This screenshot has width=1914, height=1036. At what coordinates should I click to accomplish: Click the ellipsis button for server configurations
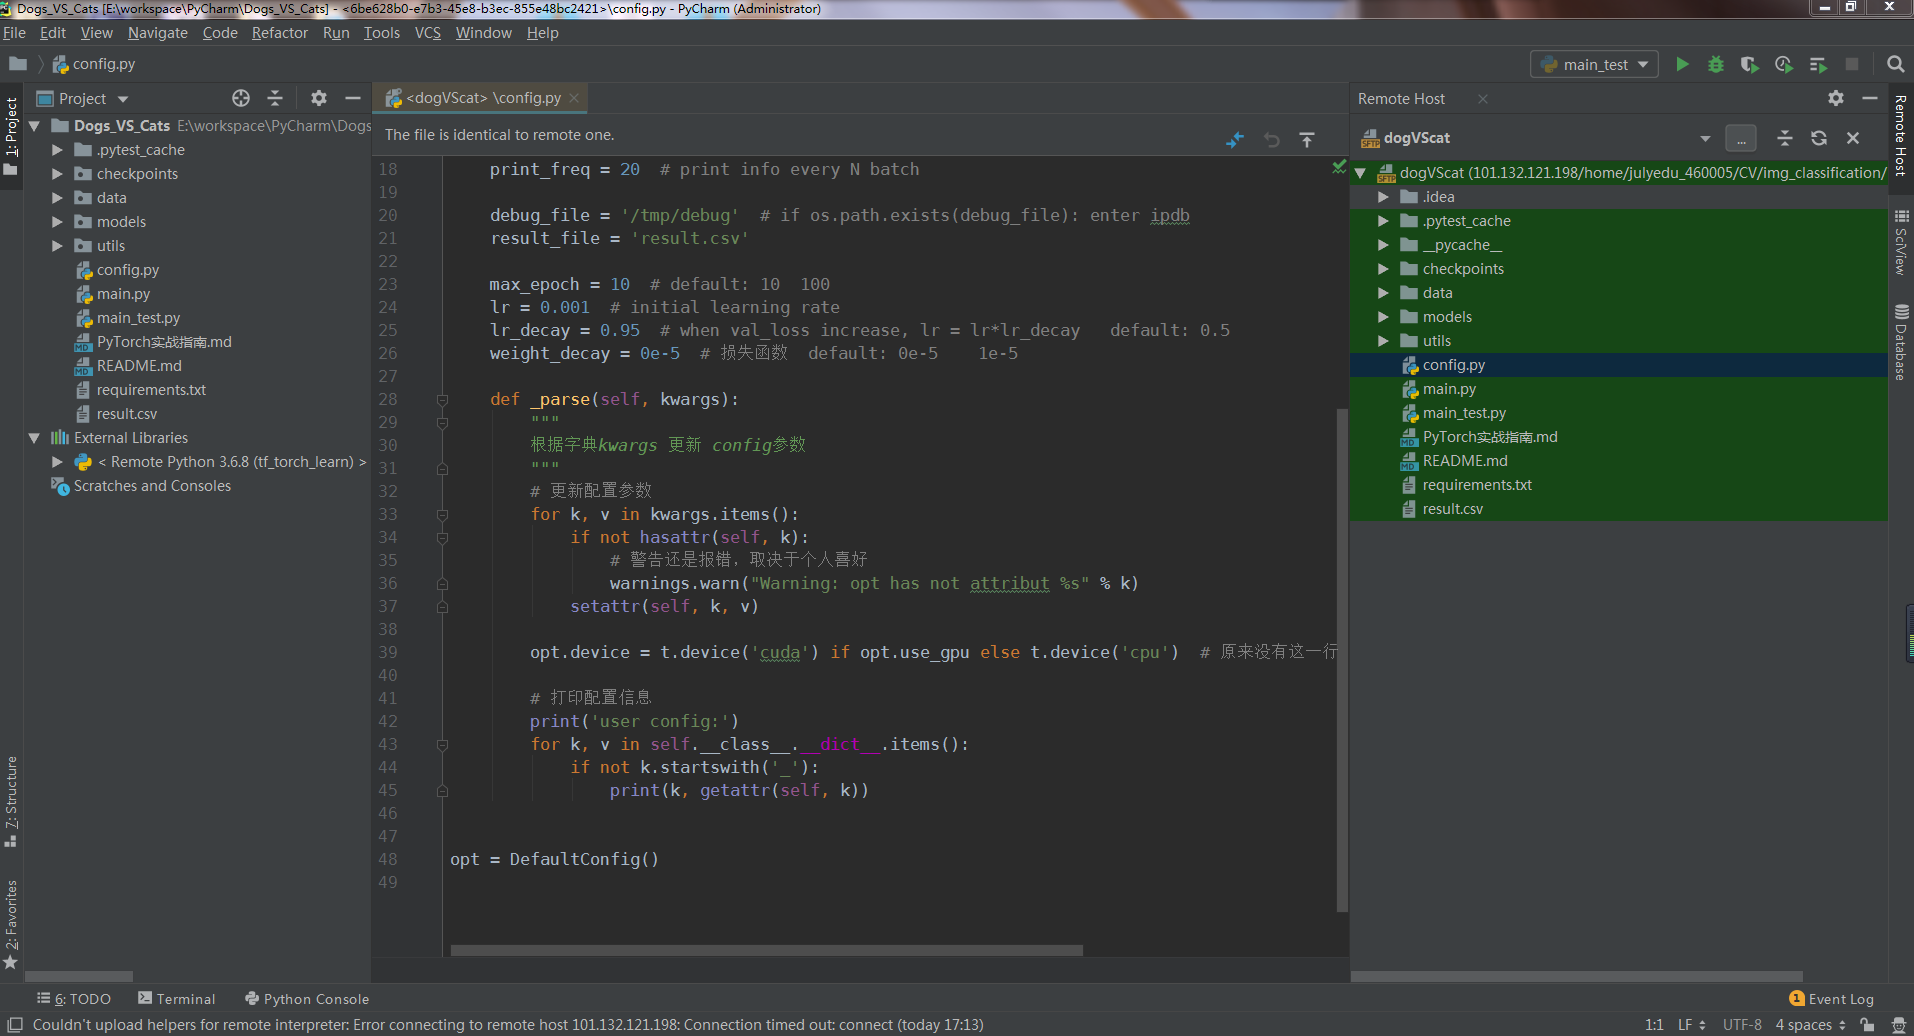(x=1741, y=138)
